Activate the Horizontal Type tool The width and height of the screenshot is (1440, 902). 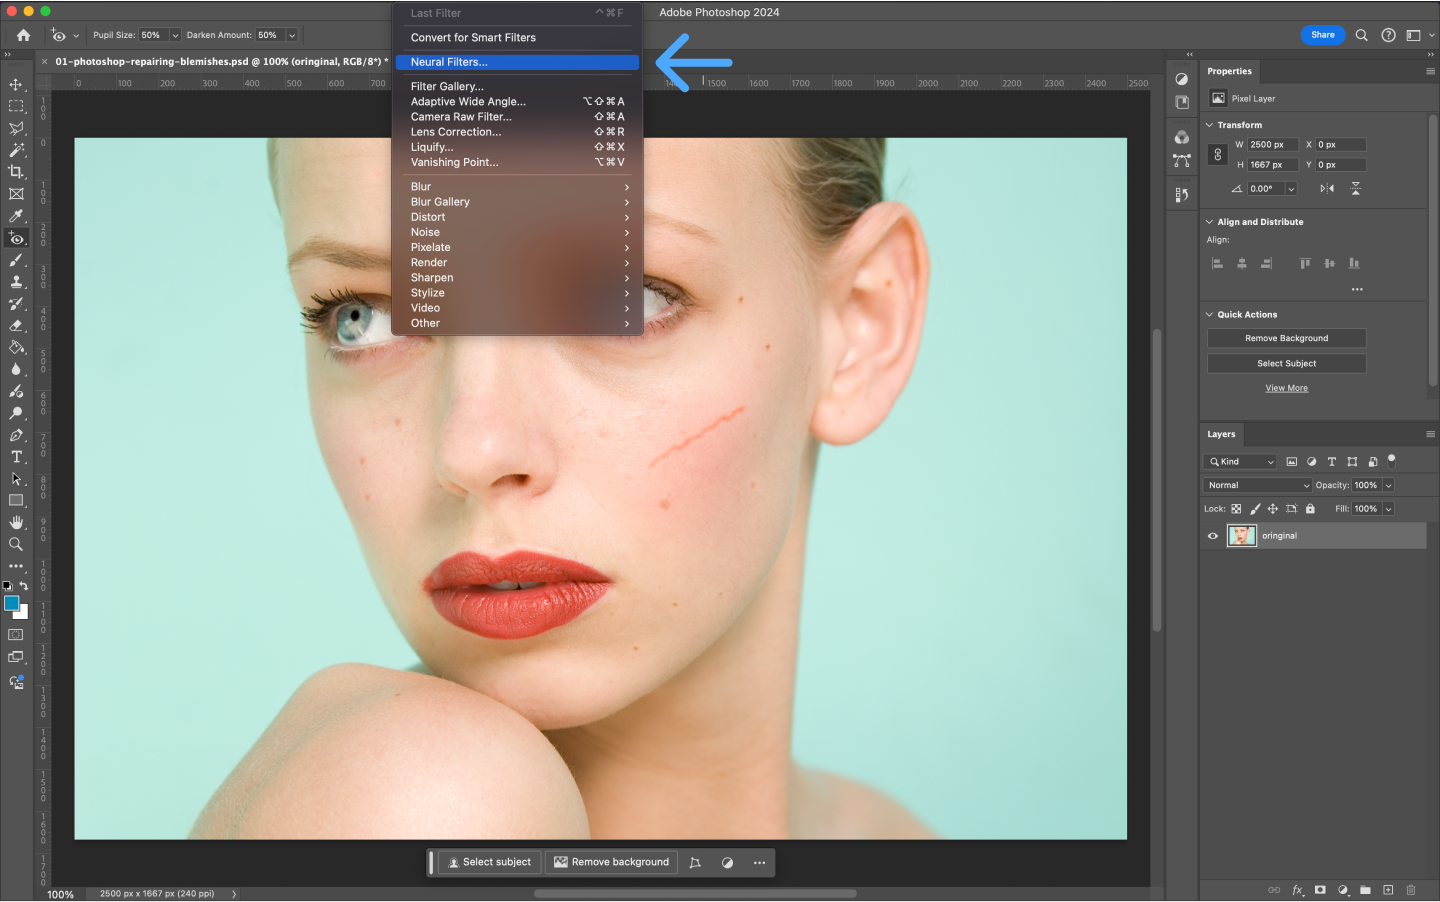[x=16, y=457]
